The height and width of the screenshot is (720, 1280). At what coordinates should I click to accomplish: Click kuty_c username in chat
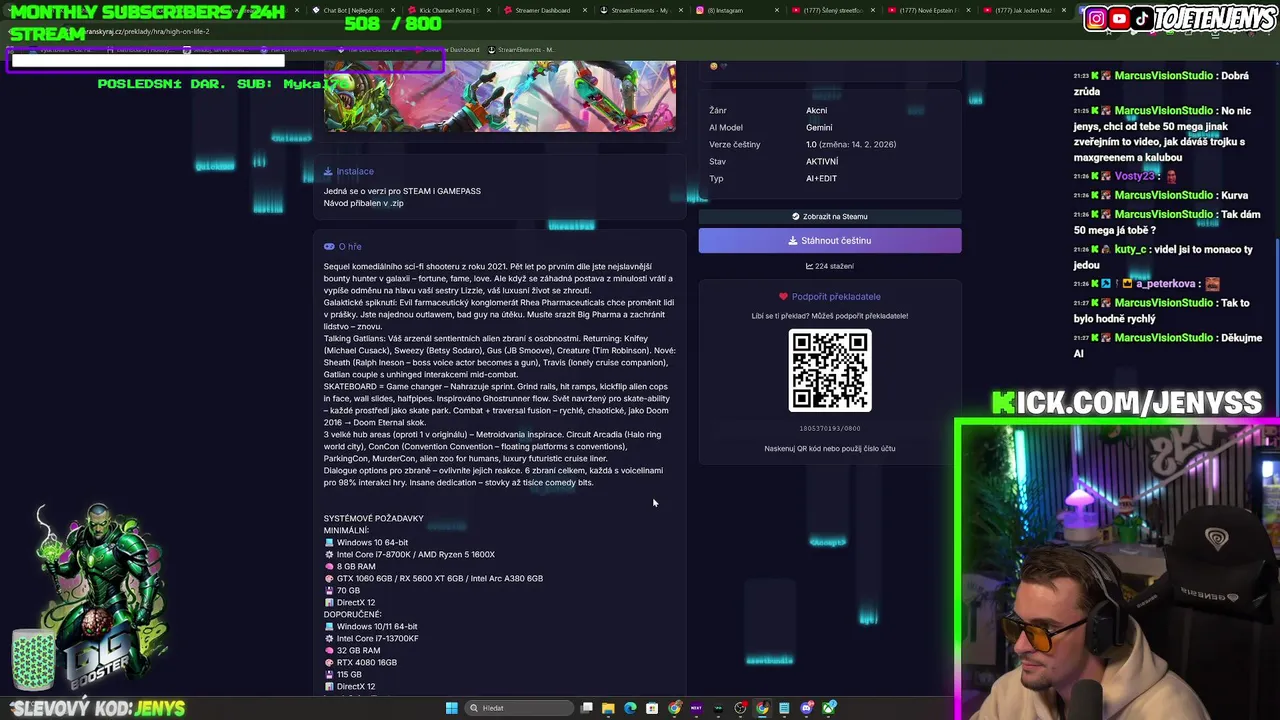[x=1130, y=249]
